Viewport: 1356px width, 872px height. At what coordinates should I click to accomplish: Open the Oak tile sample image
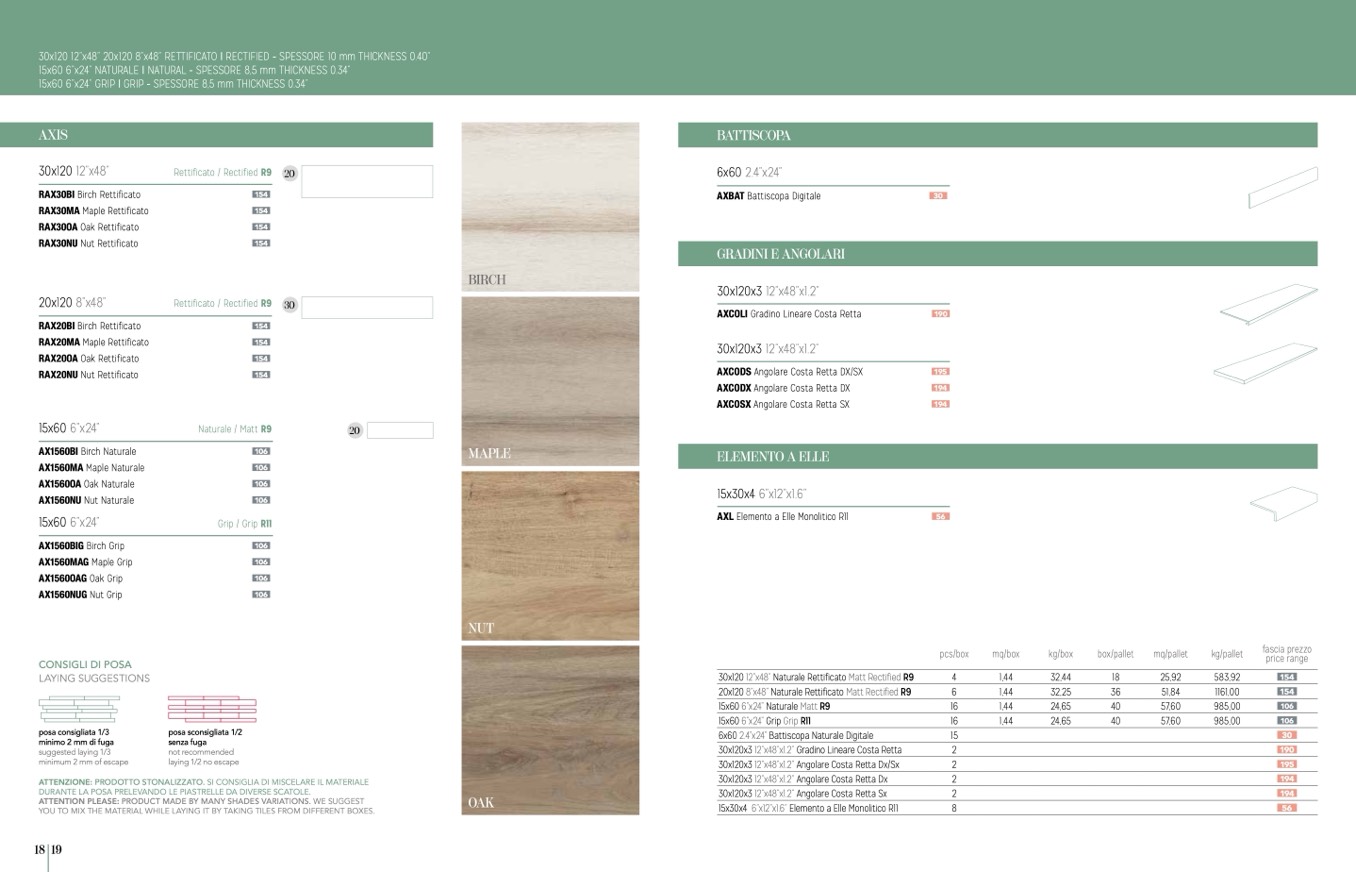point(550,729)
